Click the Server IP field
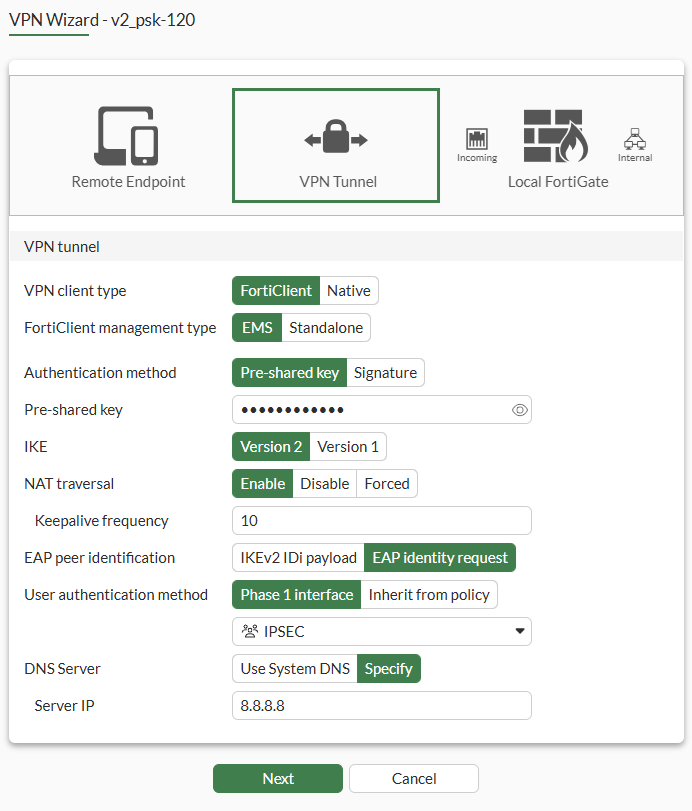This screenshot has width=692, height=811. pyautogui.click(x=382, y=706)
